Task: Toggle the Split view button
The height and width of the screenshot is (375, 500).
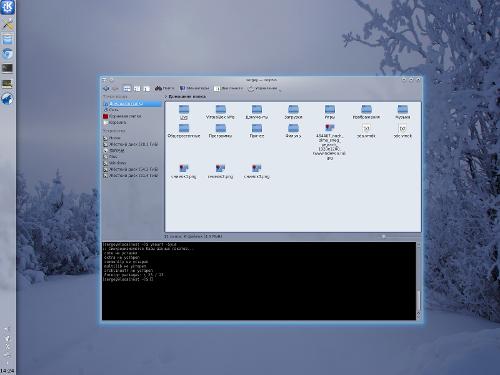Action: click(x=228, y=88)
